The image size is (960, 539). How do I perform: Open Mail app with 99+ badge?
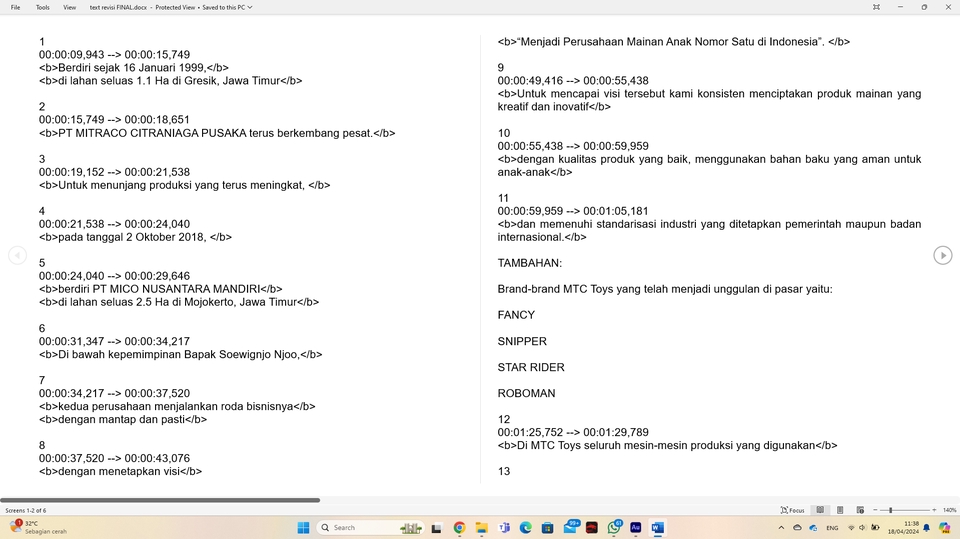click(571, 527)
